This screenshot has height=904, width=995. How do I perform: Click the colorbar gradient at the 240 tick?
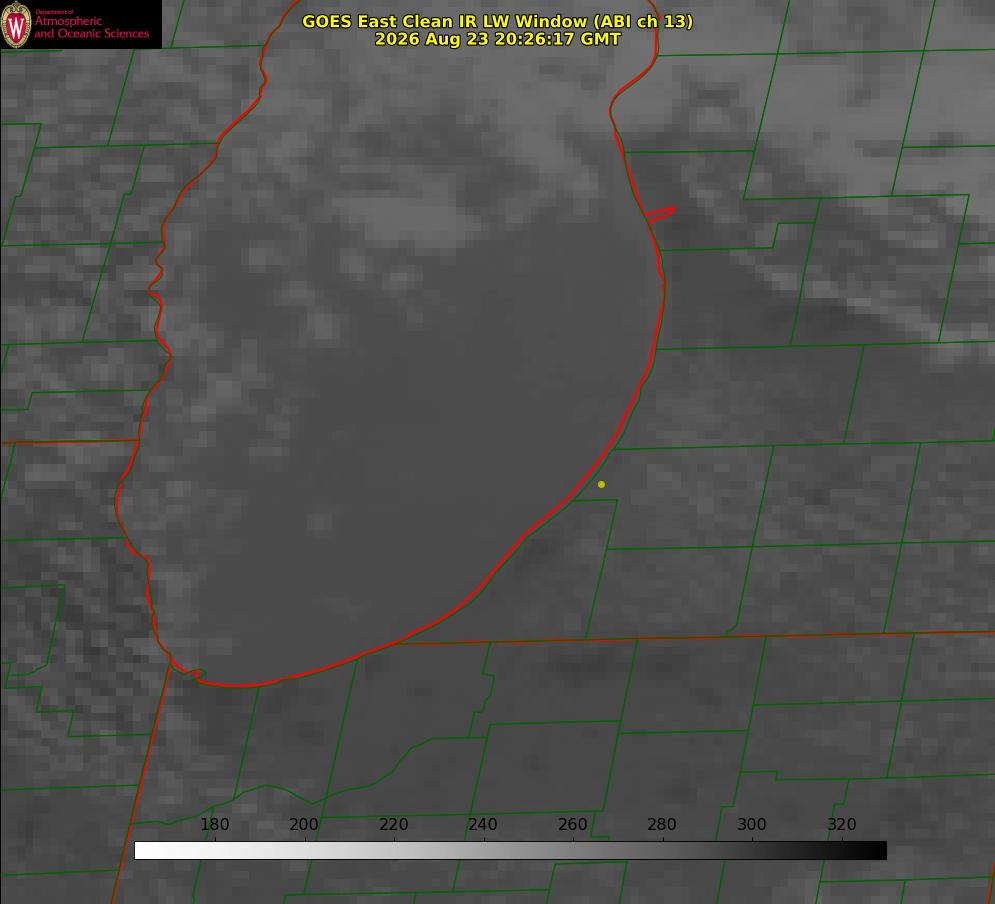pyautogui.click(x=484, y=851)
